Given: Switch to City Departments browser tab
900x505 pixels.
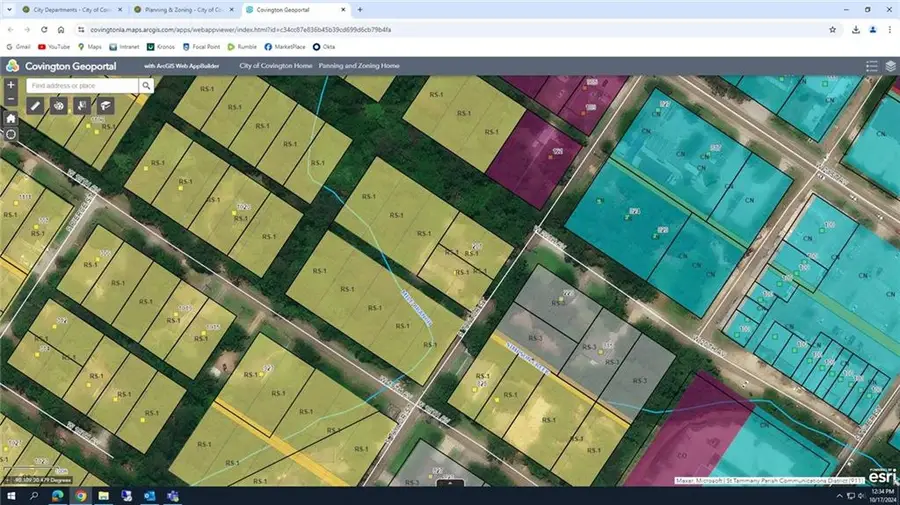Looking at the screenshot, I should [x=70, y=9].
